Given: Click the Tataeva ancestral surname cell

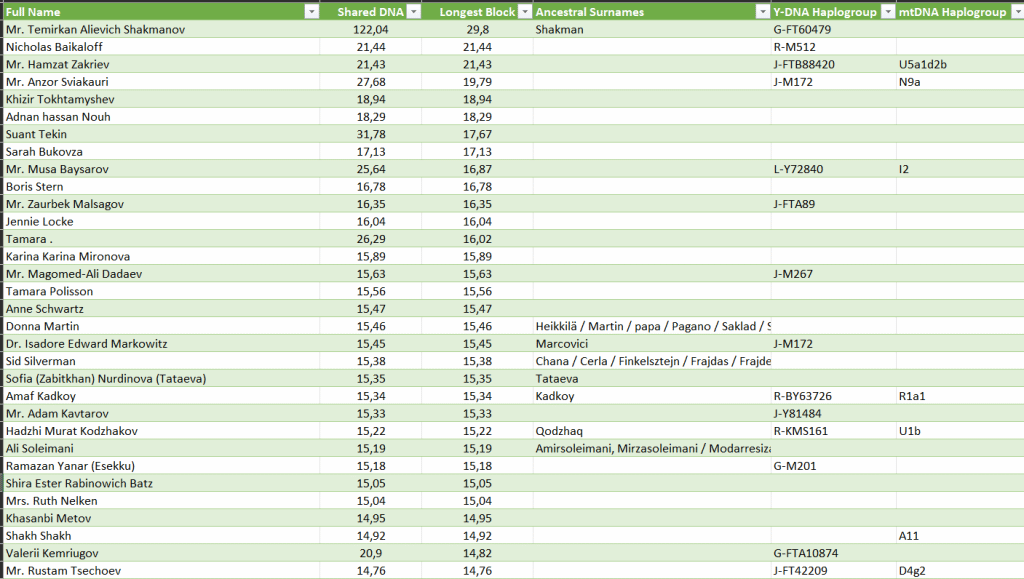Looking at the screenshot, I should click(x=558, y=379).
